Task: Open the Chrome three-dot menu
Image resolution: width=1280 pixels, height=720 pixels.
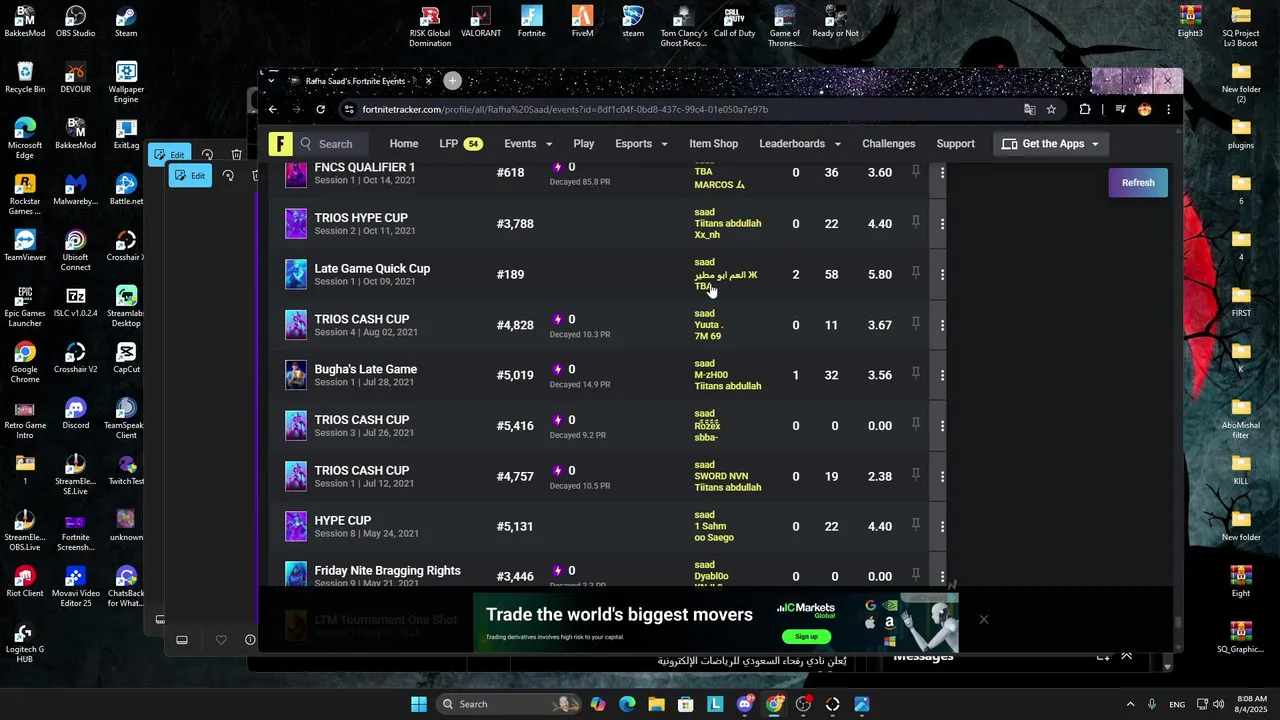Action: coord(1168,110)
